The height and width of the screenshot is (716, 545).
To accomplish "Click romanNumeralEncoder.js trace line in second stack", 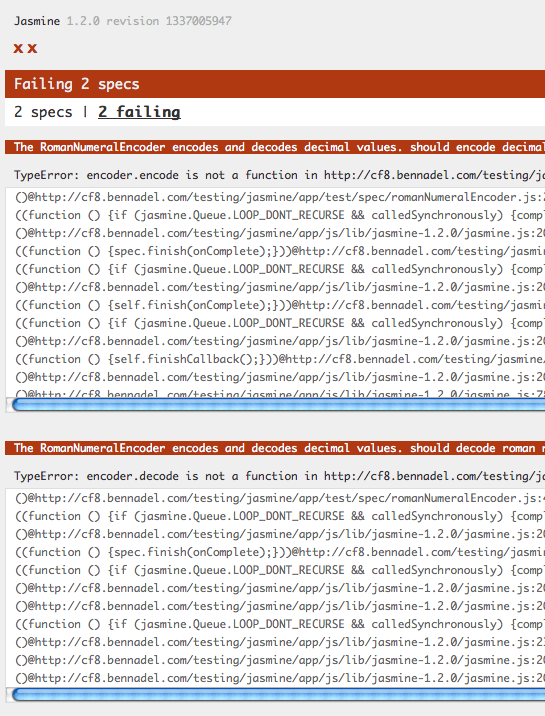I will click(280, 498).
